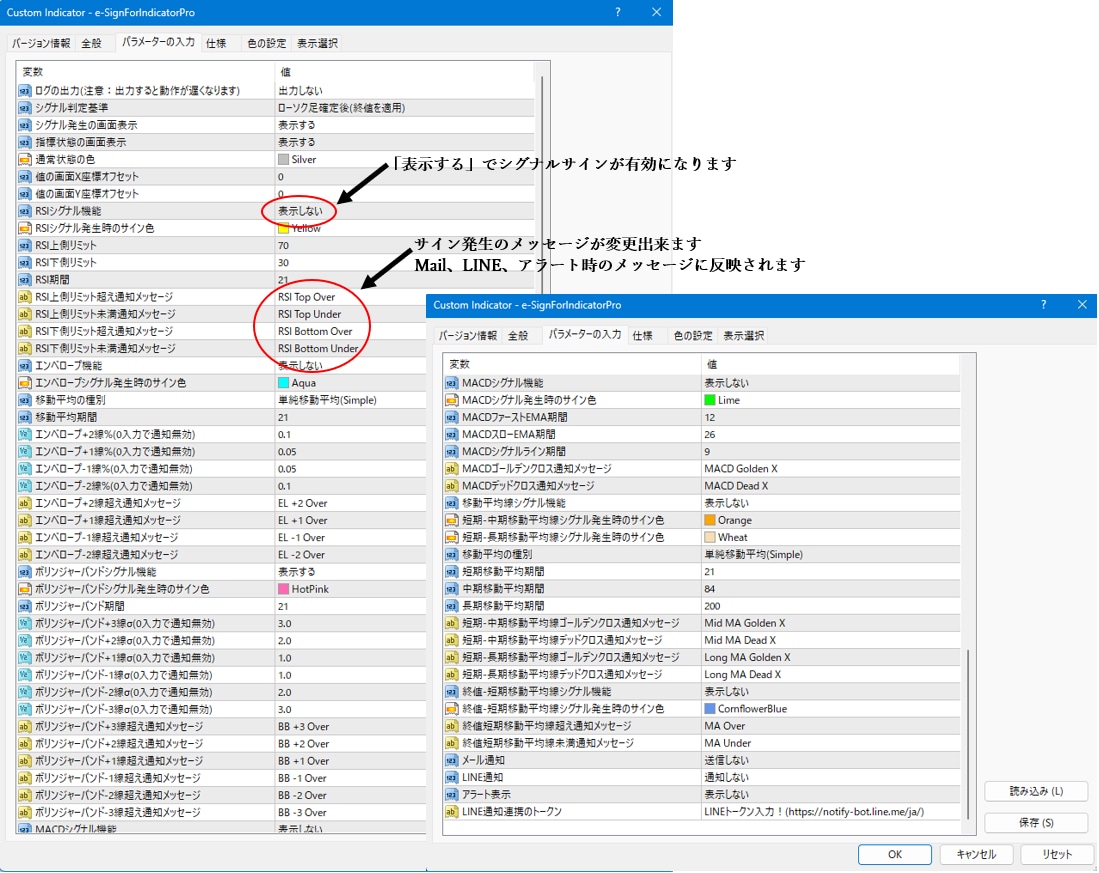The image size is (1099, 873).
Task: Click string icon beside MACDゴールデンクロス通知メッセージ
Action: click(451, 469)
